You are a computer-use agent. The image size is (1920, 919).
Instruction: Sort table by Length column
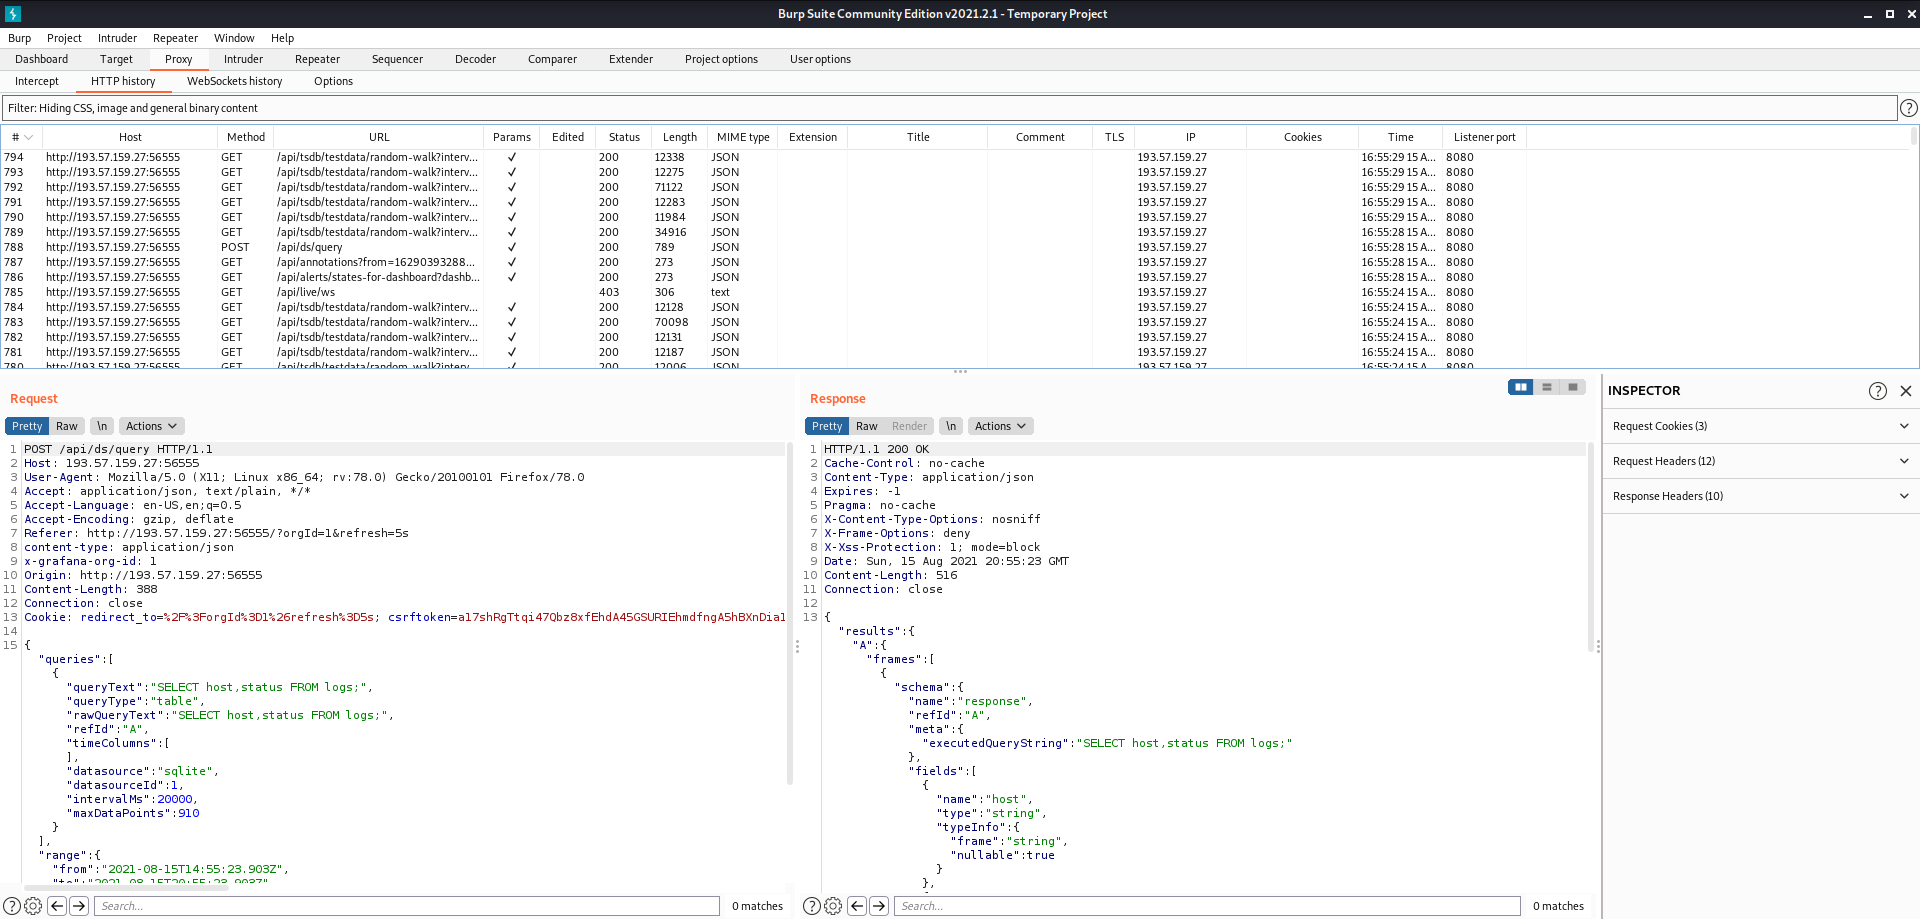click(680, 137)
